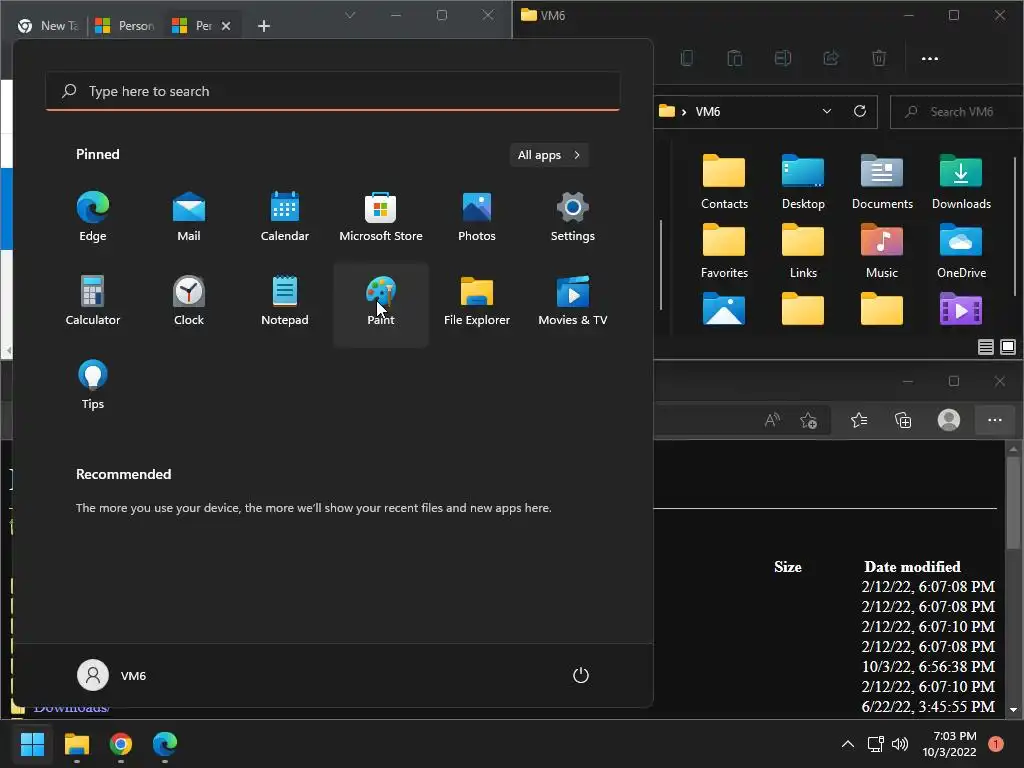Switch File Explorer to large icons view
Screen dimensions: 1024x768
[1008, 347]
